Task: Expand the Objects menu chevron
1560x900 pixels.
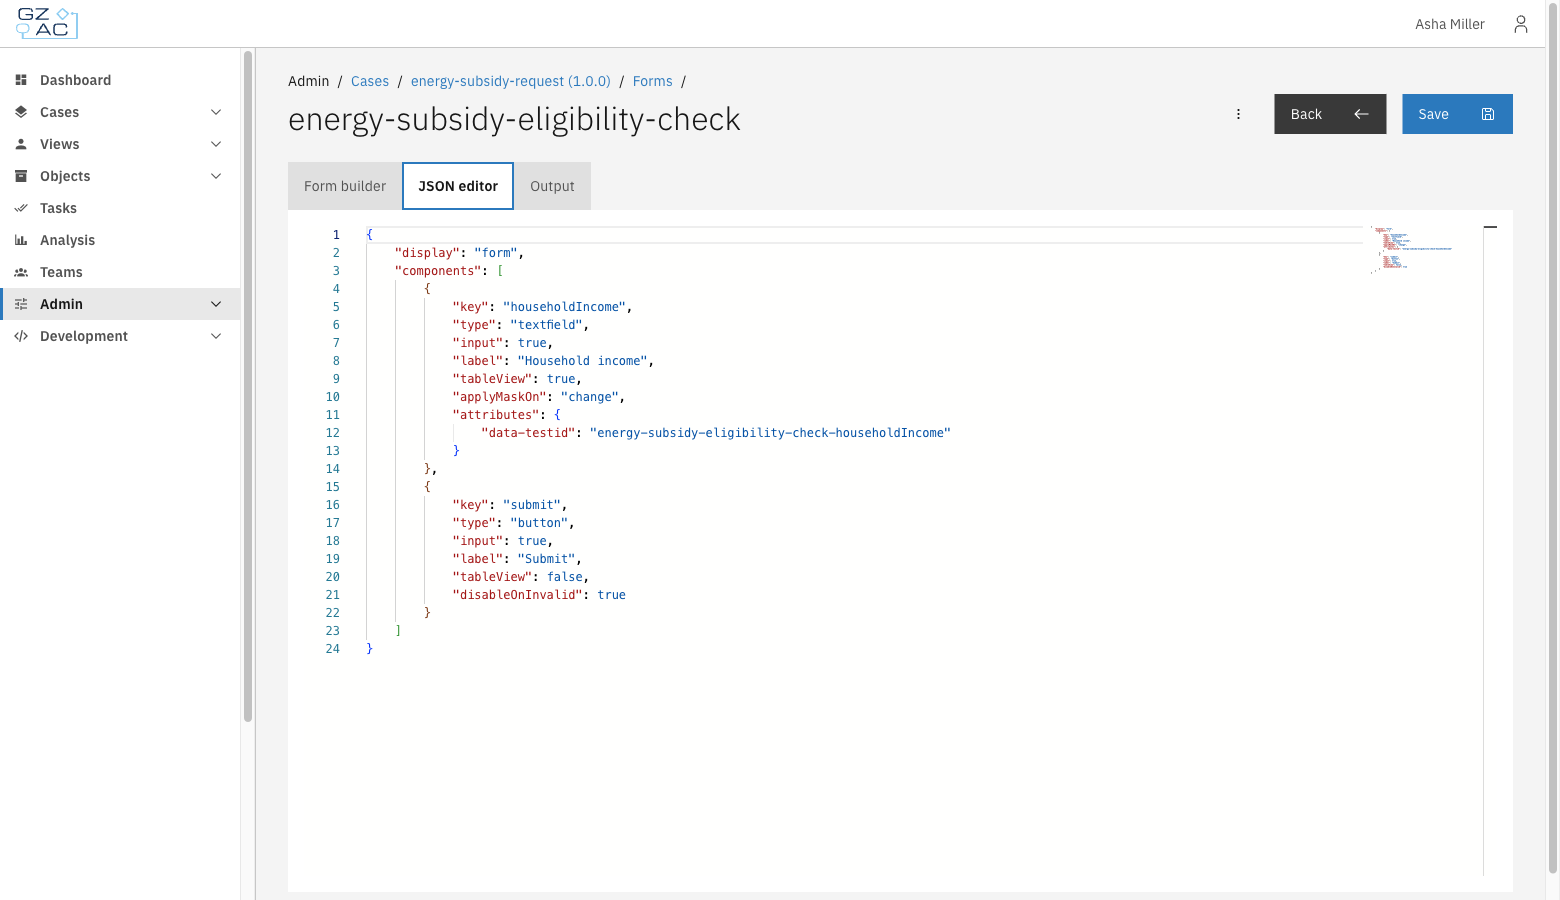Action: coord(216,176)
